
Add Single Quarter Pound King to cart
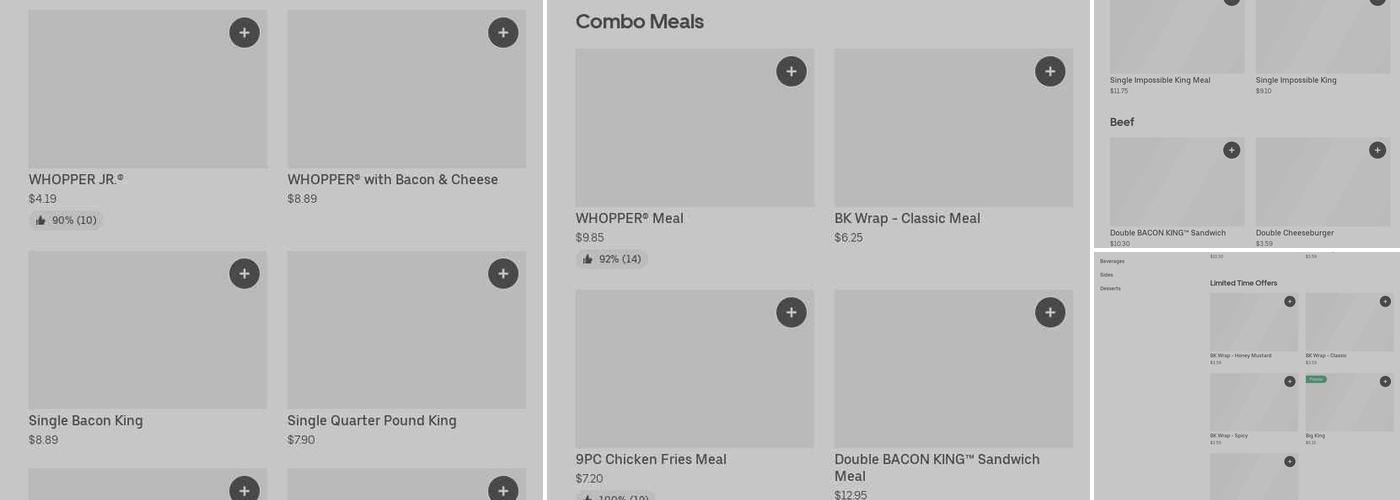coord(503,274)
